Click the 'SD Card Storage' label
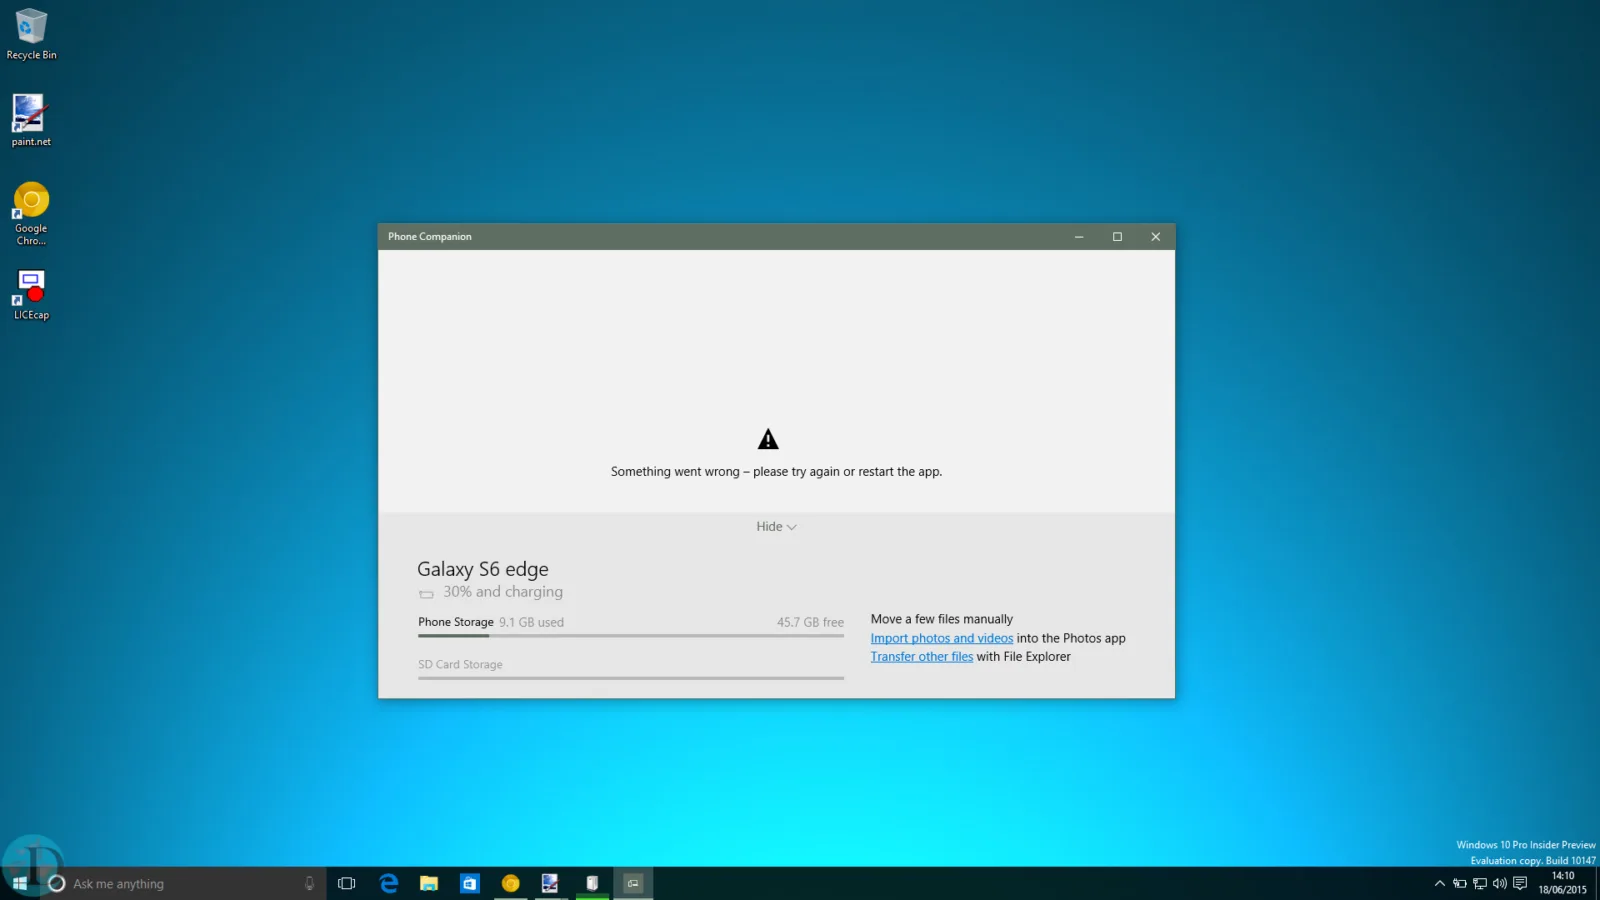This screenshot has width=1600, height=900. [x=460, y=664]
